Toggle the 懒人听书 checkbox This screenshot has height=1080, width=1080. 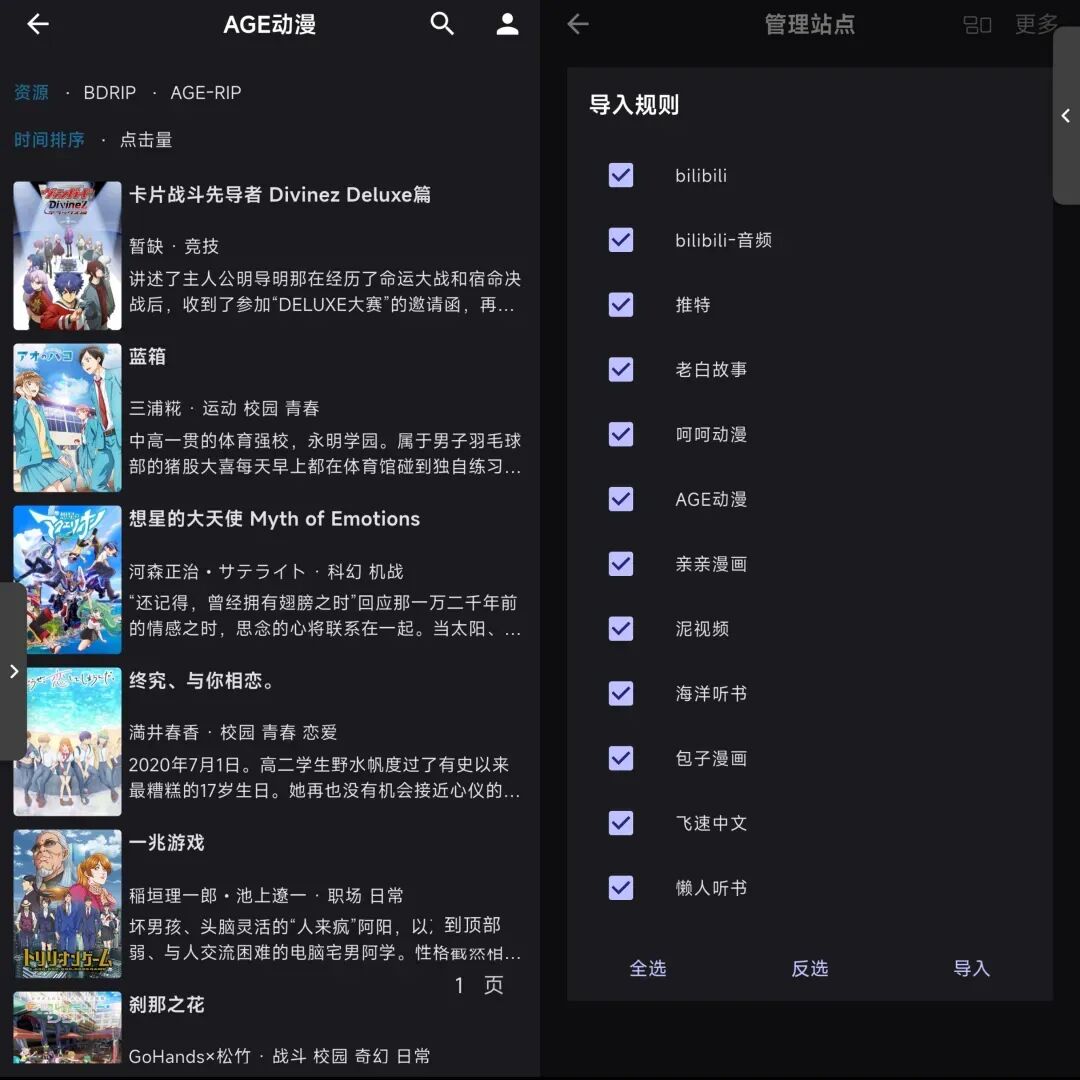(x=621, y=887)
